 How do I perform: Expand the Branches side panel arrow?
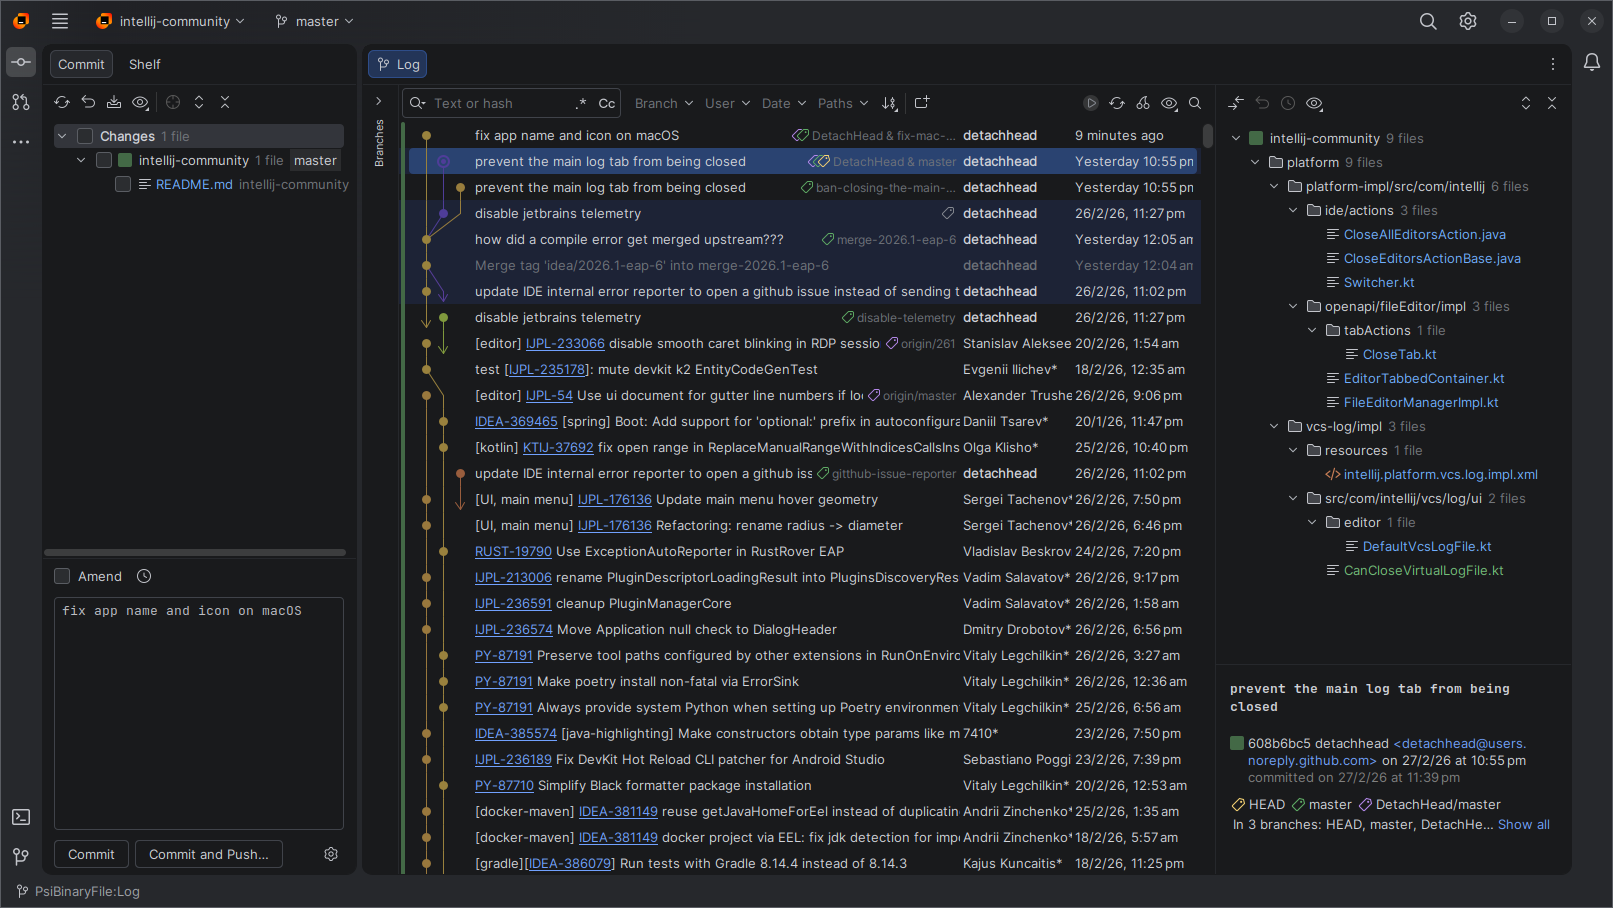[379, 101]
